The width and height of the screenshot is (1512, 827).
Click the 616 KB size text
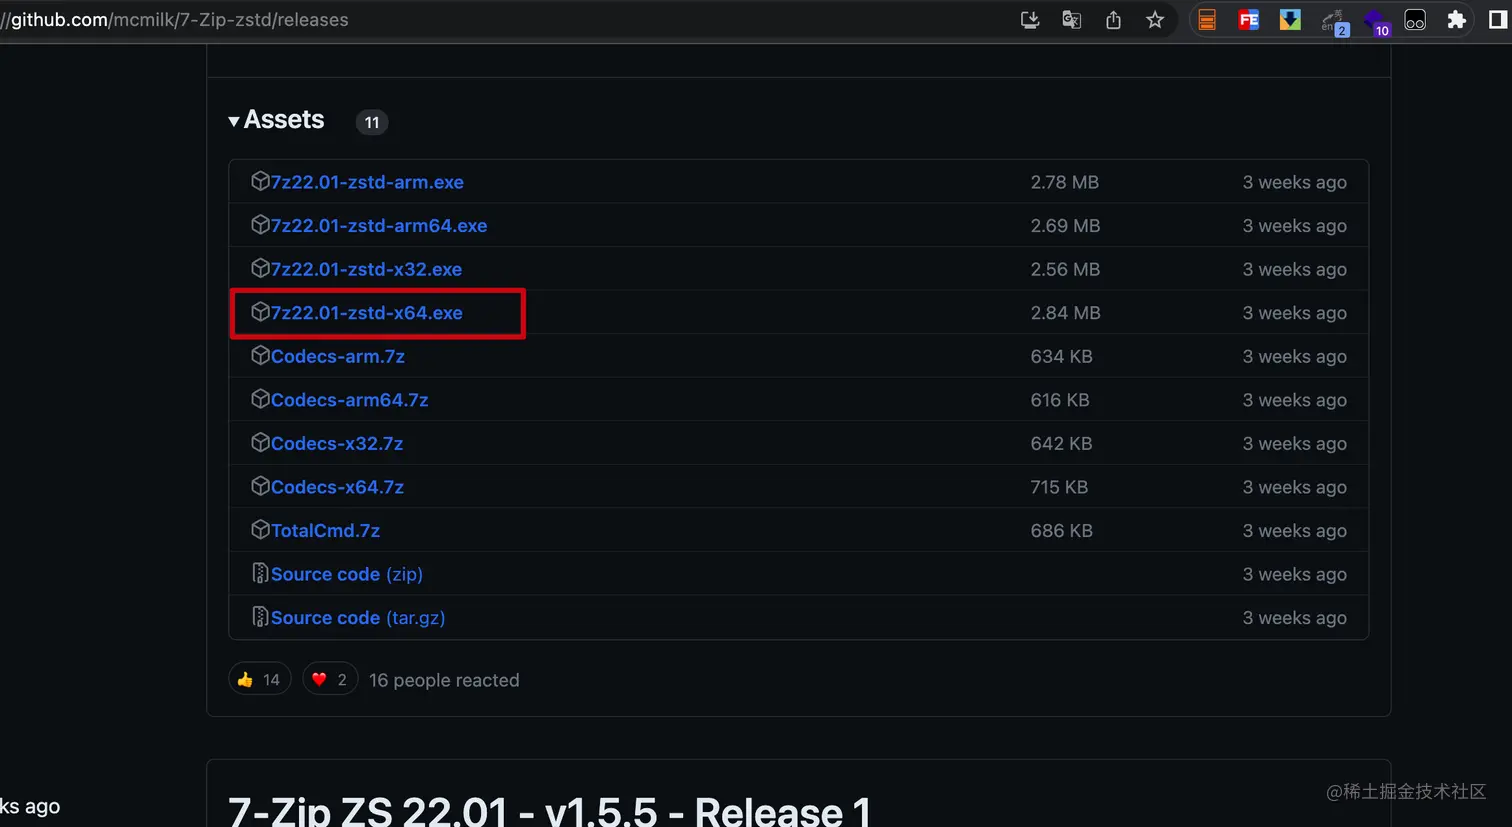pyautogui.click(x=1061, y=400)
